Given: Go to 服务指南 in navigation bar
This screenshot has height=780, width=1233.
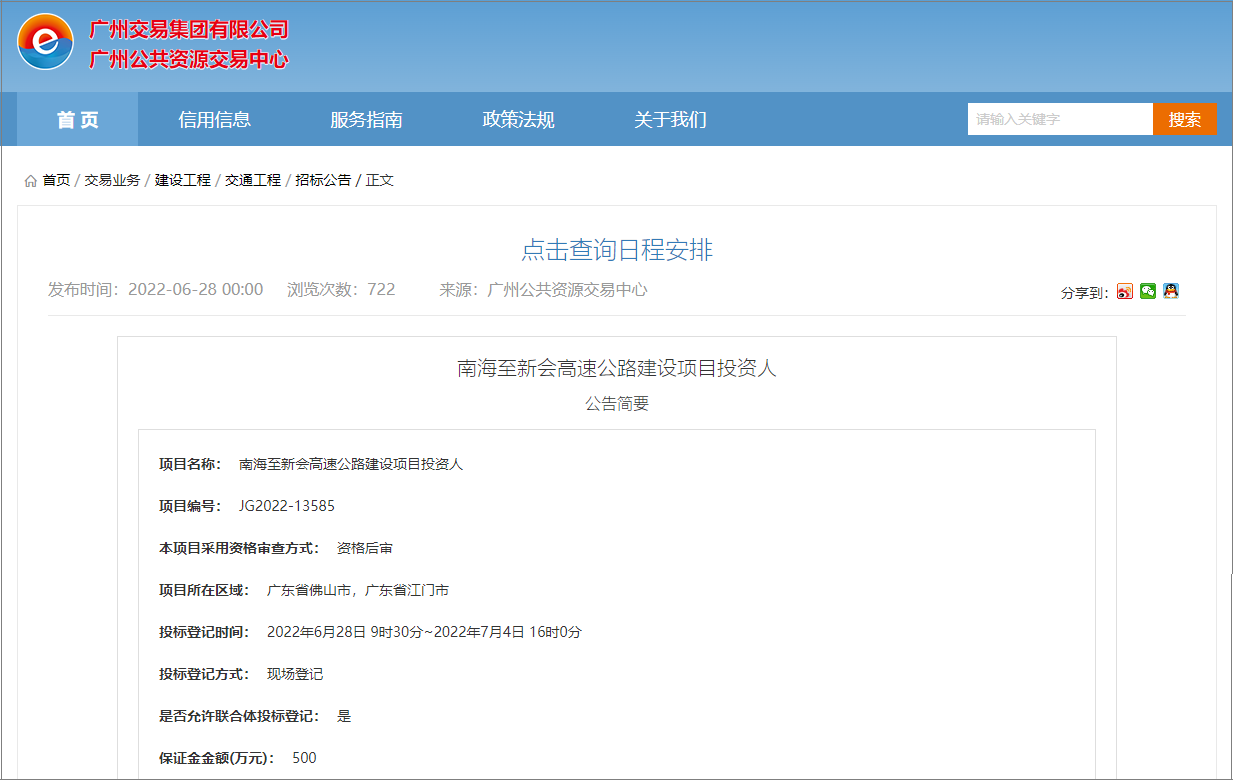Looking at the screenshot, I should tap(366, 120).
